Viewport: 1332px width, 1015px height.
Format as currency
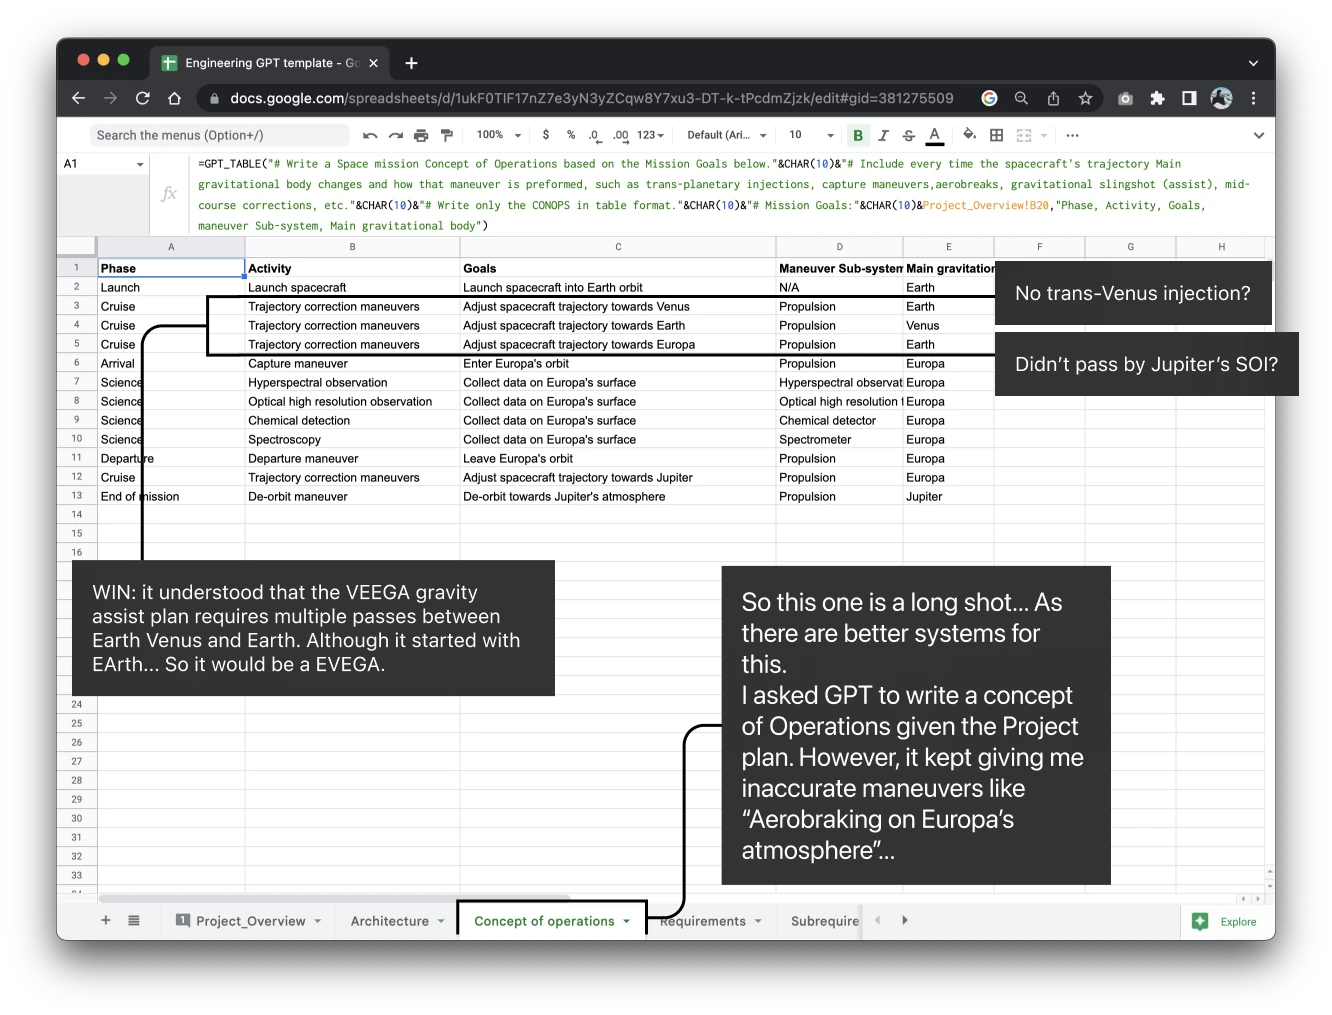click(x=546, y=135)
